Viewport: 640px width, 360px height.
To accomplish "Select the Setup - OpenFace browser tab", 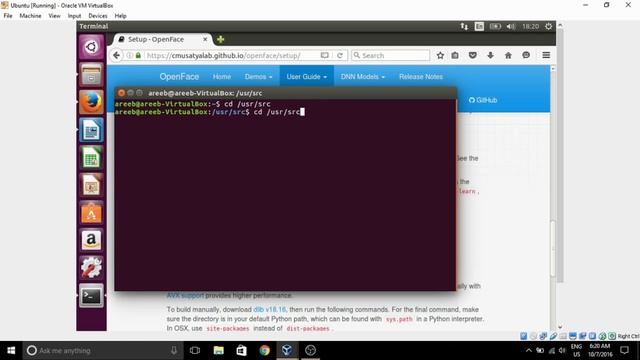I will (x=161, y=39).
